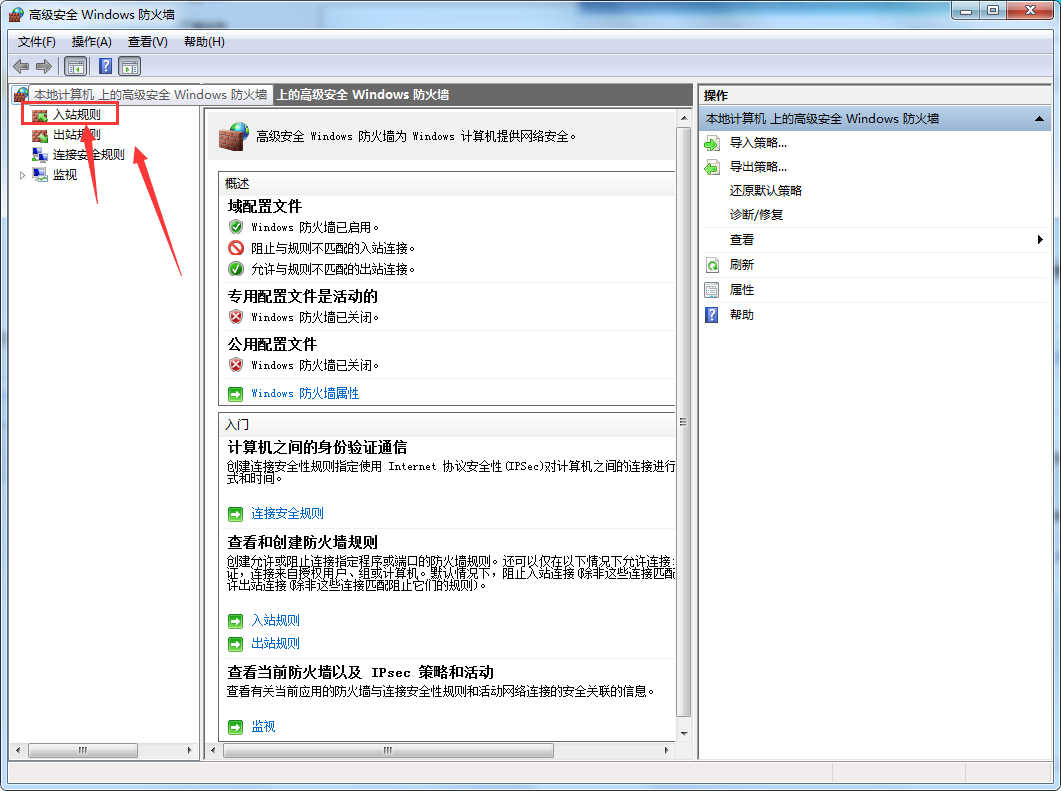Select 连接安全规则 in the left tree
This screenshot has width=1061, height=791.
tap(88, 155)
